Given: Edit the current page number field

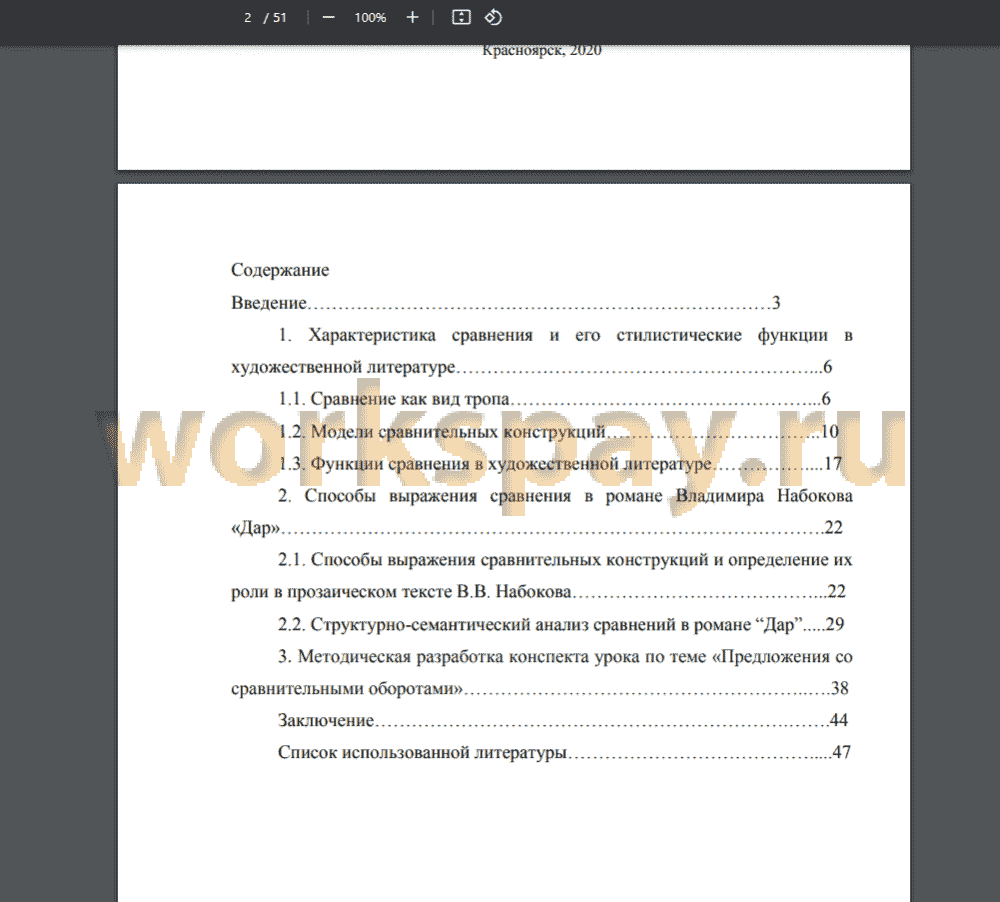Looking at the screenshot, I should click(247, 18).
